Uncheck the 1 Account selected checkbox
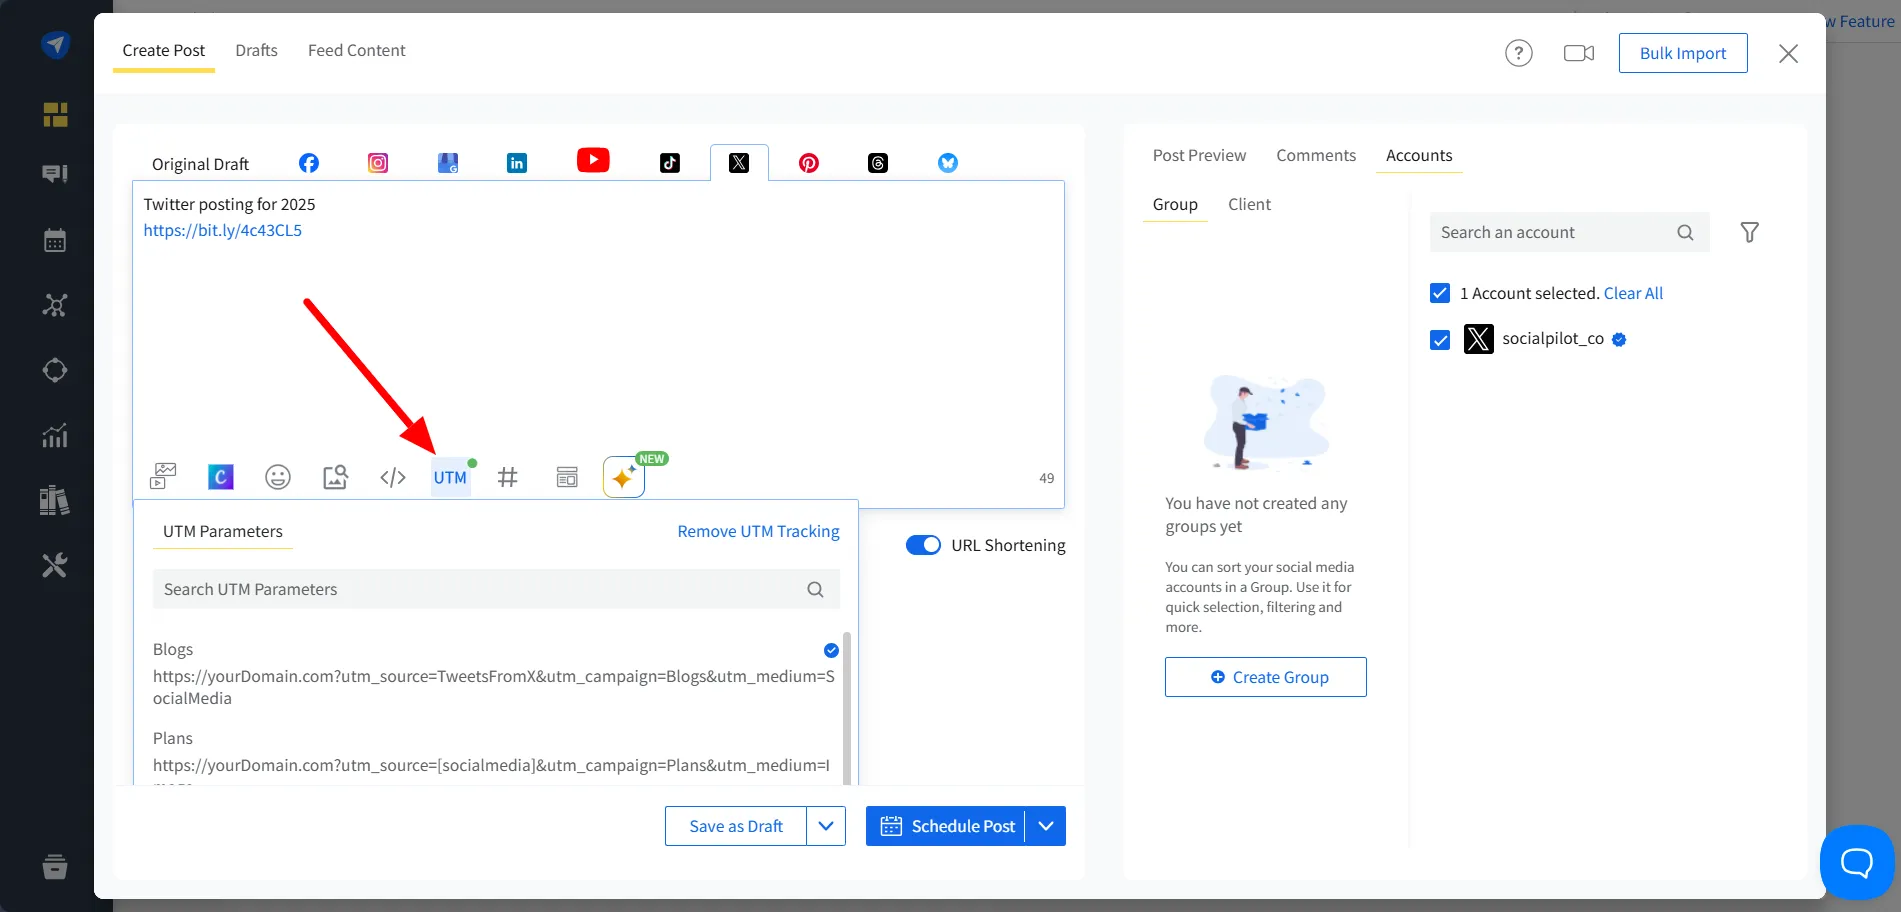Screen dimensions: 1901x912 click(x=1440, y=293)
